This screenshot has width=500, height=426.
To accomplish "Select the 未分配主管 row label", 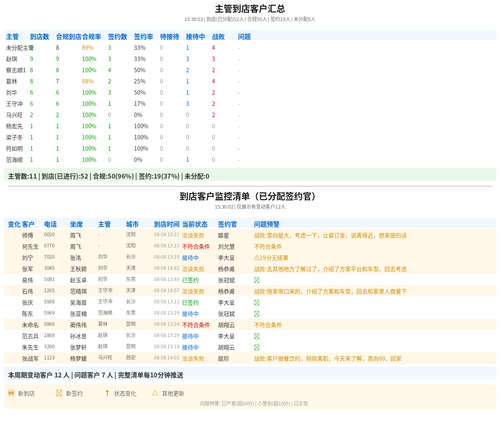I will [x=20, y=48].
